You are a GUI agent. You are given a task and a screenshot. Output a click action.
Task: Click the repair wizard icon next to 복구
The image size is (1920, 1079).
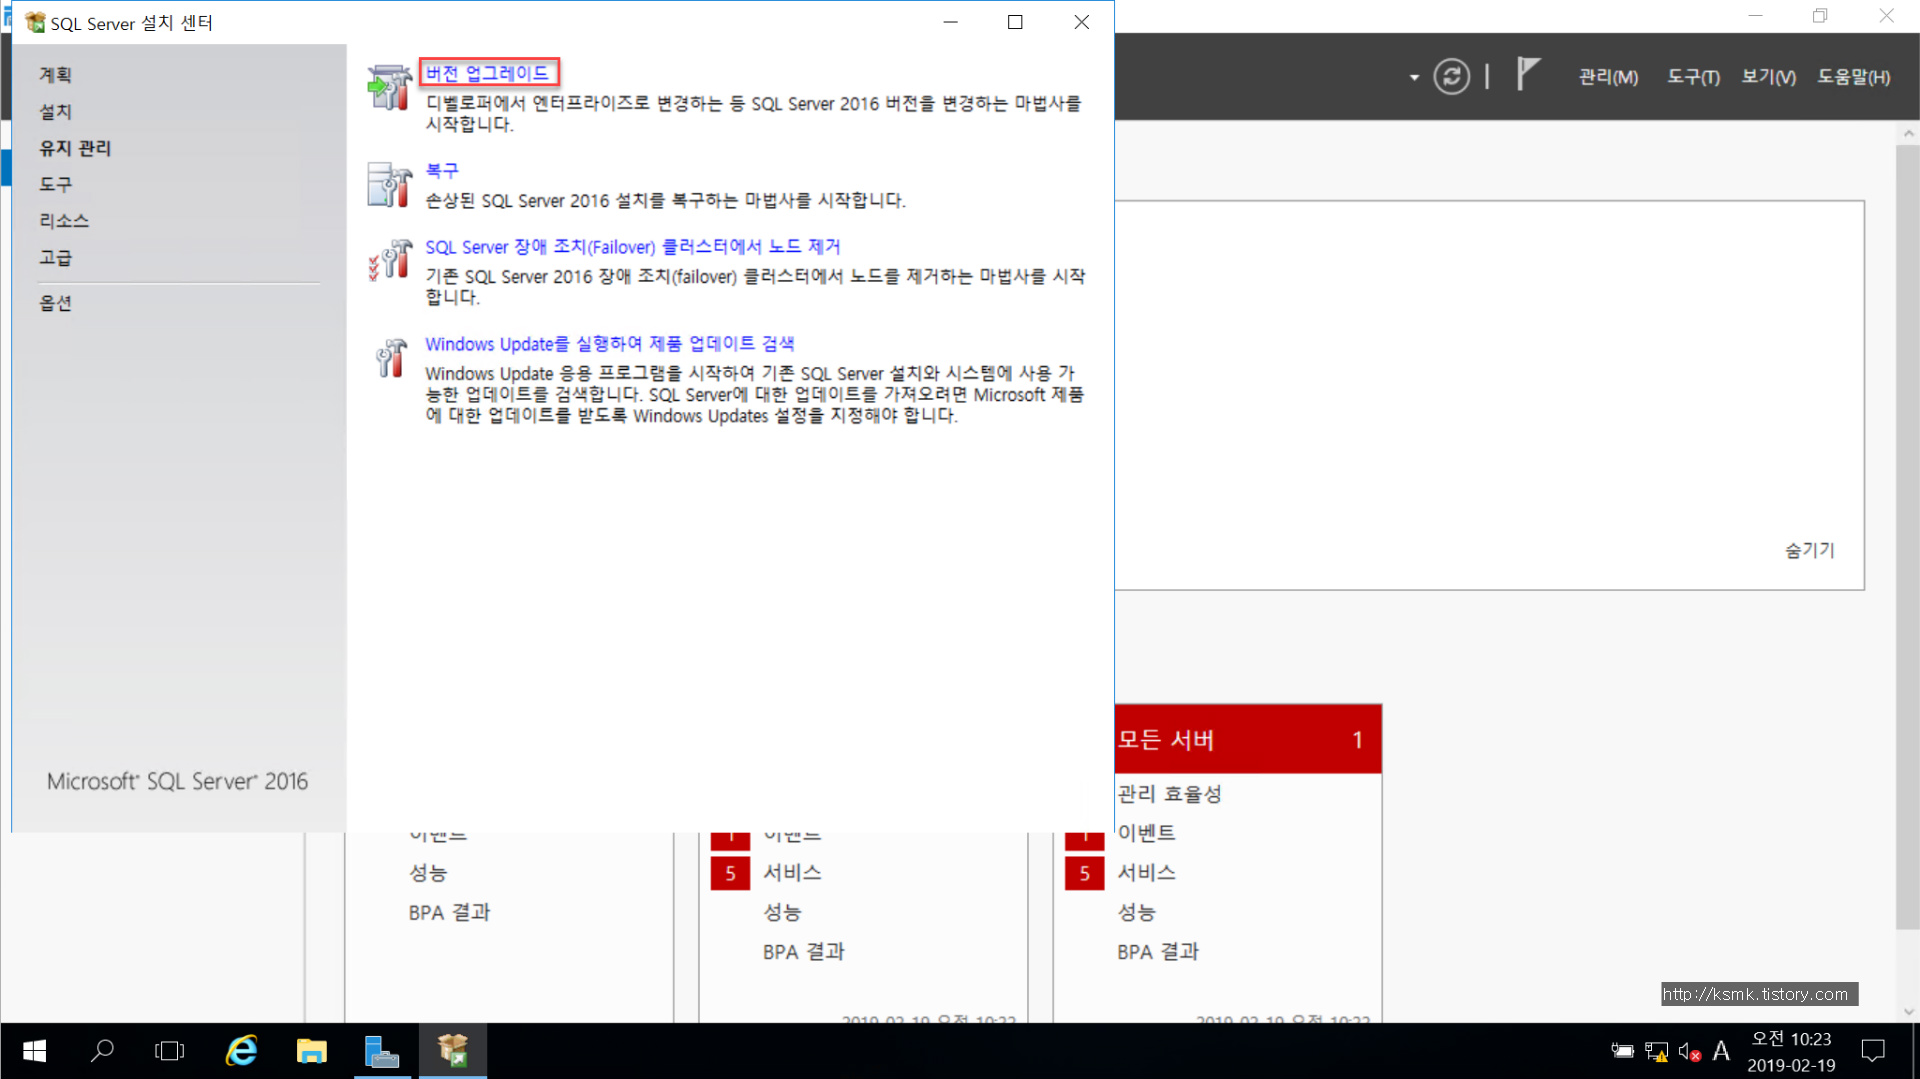coord(389,185)
